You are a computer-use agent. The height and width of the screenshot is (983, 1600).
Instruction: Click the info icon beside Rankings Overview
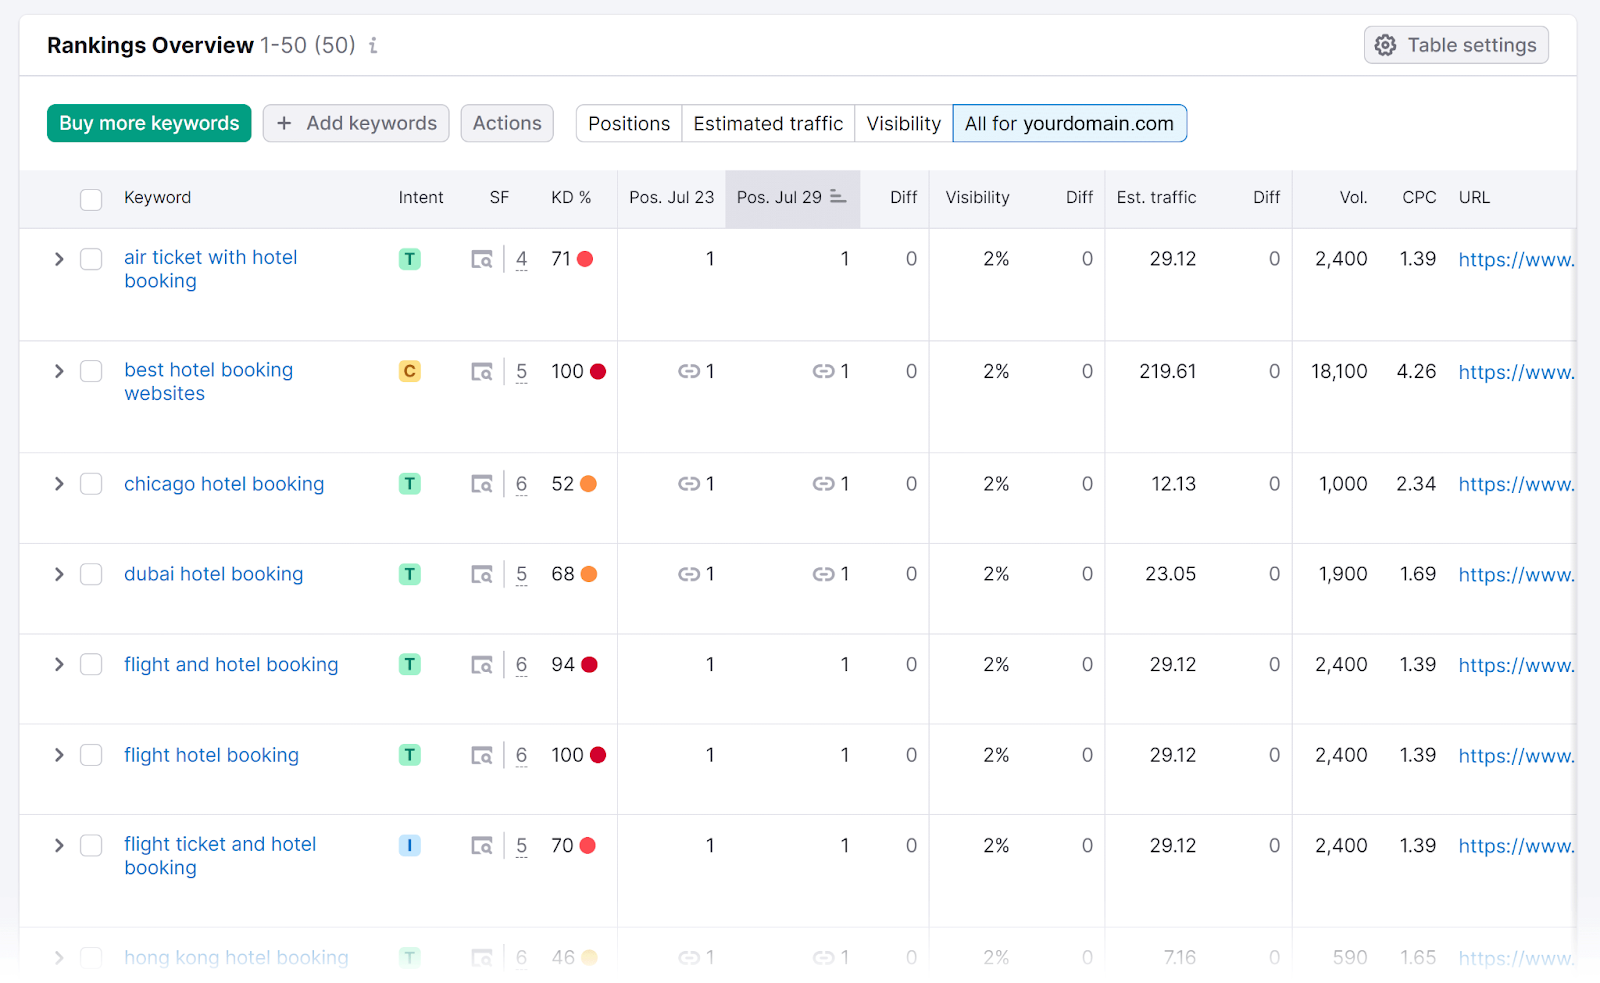[373, 46]
